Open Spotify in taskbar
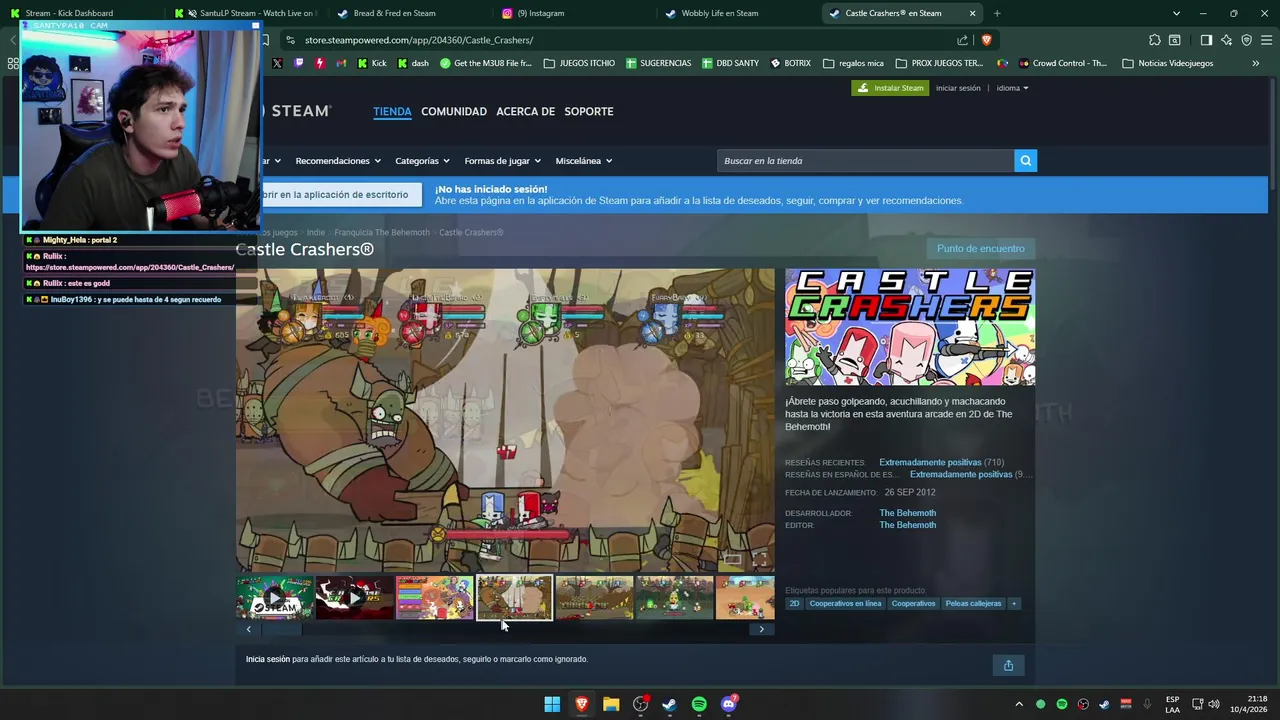Screen dimensions: 1280x720 699,704
